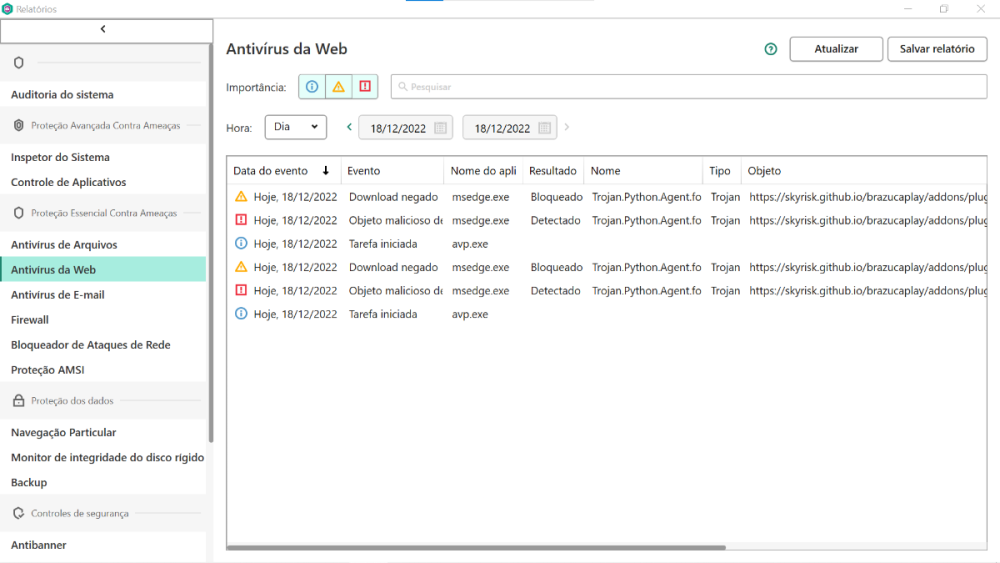Click the Relatórios app icon in title bar
The image size is (1000, 563).
pyautogui.click(x=7, y=9)
